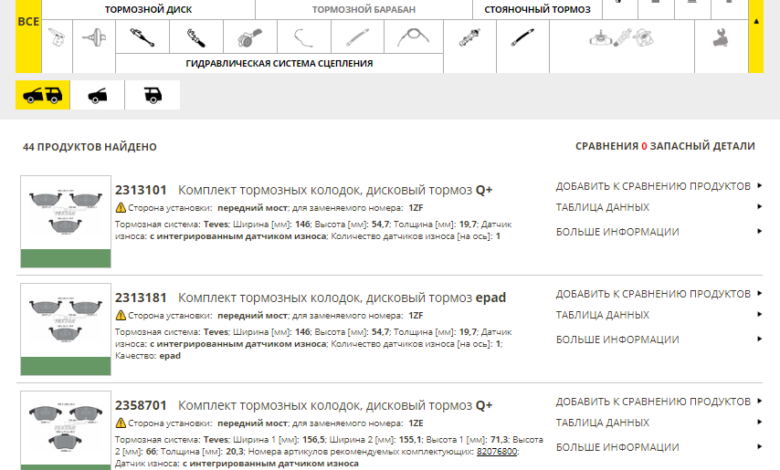Expand Таблица данных for product 2313101
780x470 pixels.
[602, 208]
